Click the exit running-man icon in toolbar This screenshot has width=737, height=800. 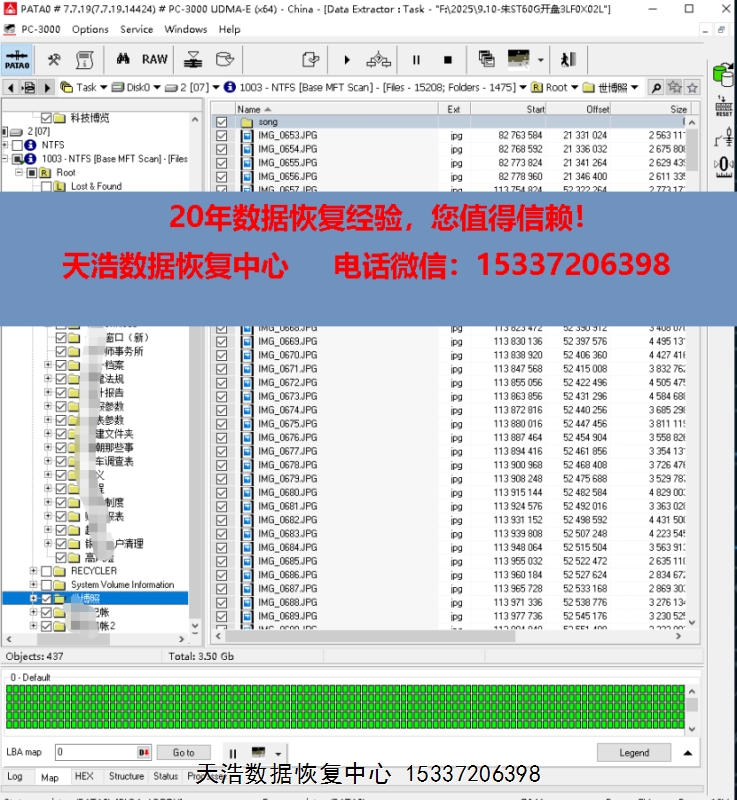tap(568, 60)
